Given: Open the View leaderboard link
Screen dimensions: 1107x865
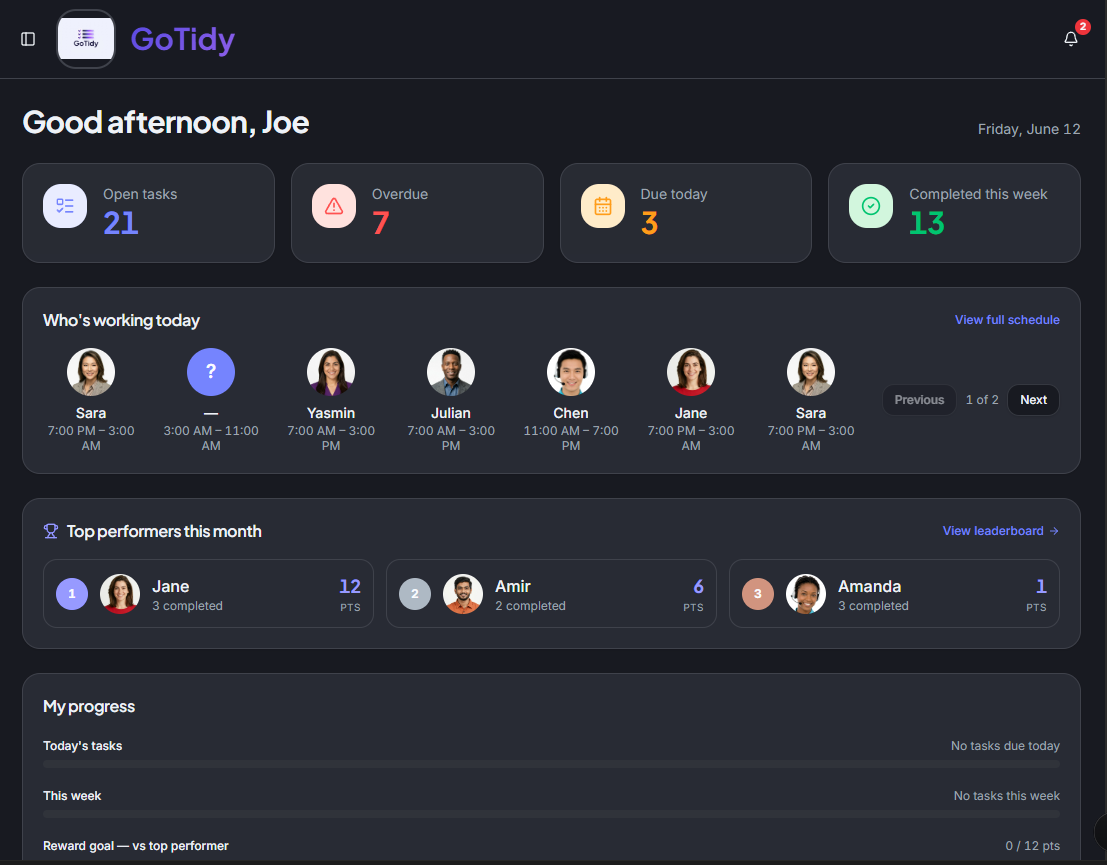Looking at the screenshot, I should click(x=1001, y=531).
